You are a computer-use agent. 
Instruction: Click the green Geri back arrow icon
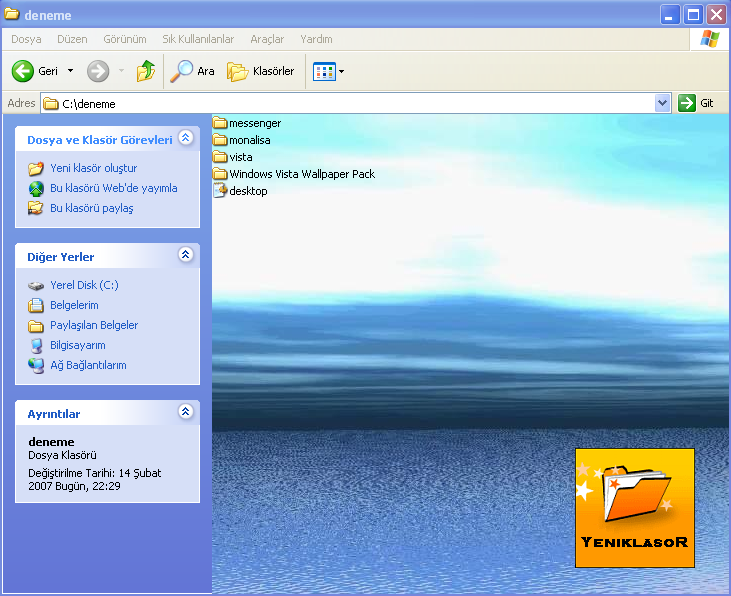[23, 71]
